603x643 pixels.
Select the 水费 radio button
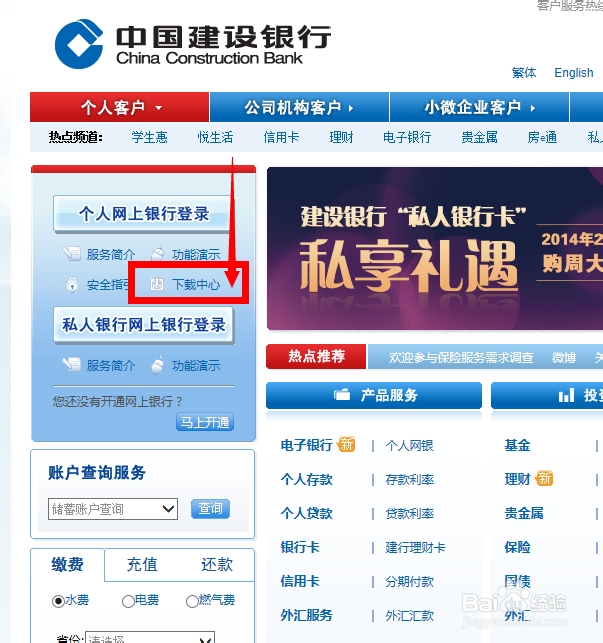pos(58,601)
